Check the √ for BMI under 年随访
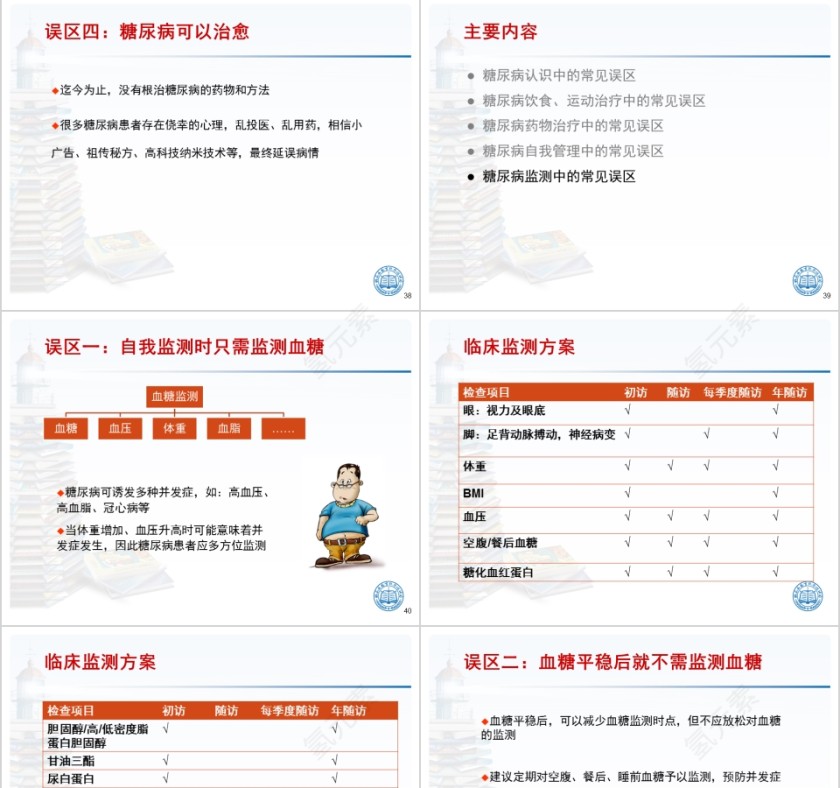Viewport: 840px width, 788px height. click(776, 490)
